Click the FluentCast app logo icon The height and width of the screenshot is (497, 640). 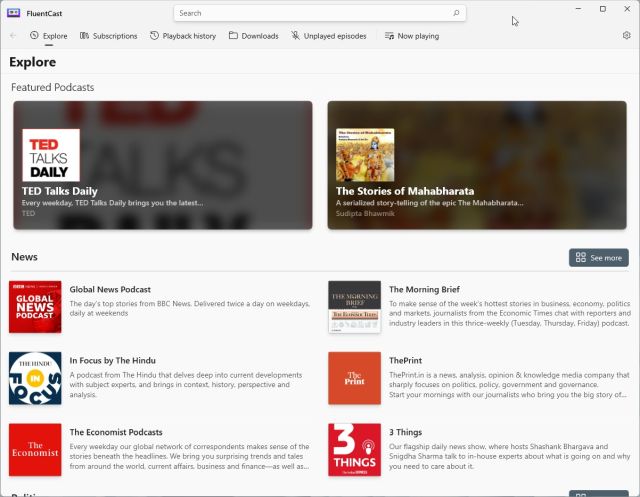[13, 13]
